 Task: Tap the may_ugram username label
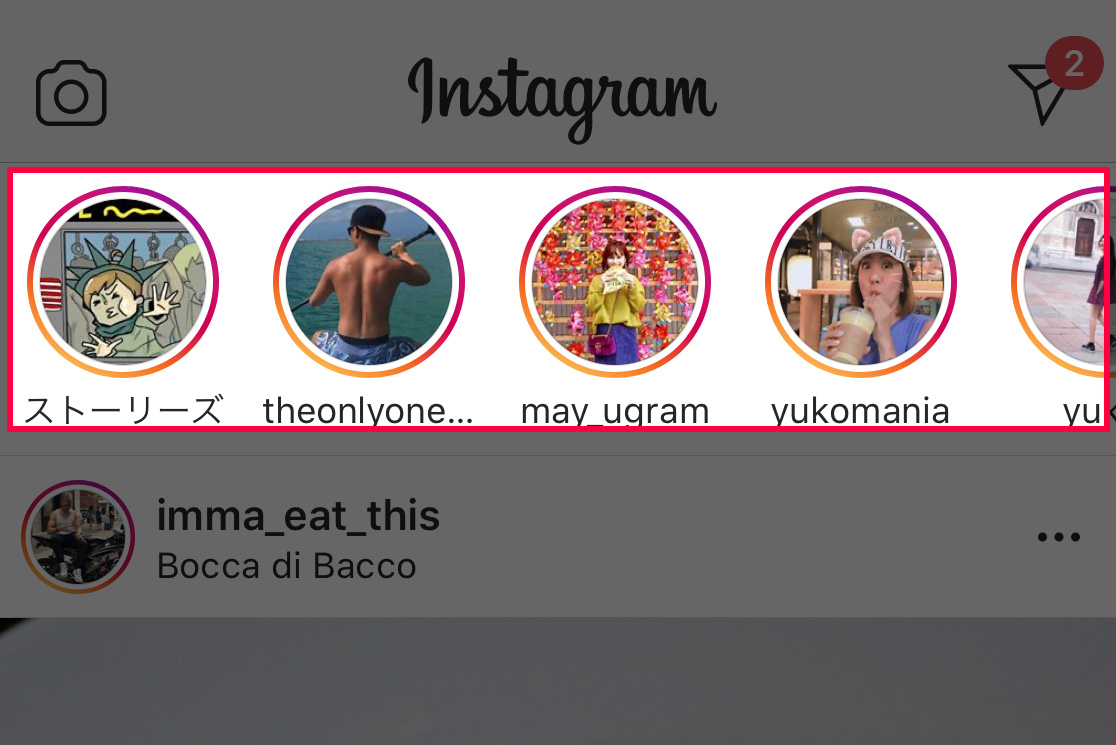point(615,411)
